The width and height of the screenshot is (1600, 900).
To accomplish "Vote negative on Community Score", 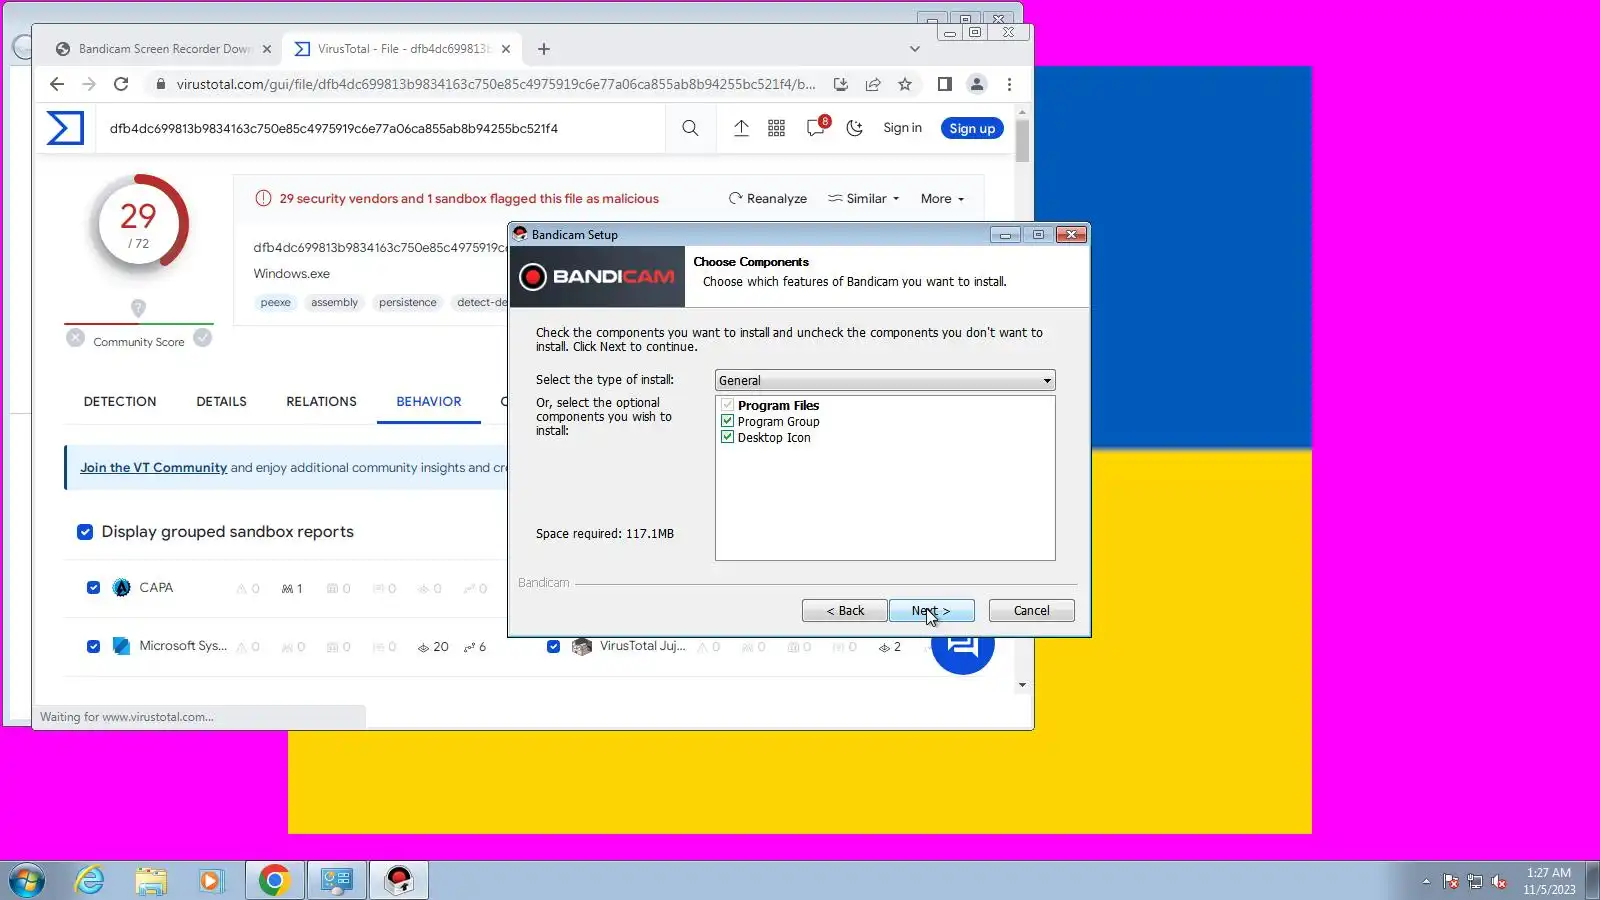I will (x=75, y=338).
